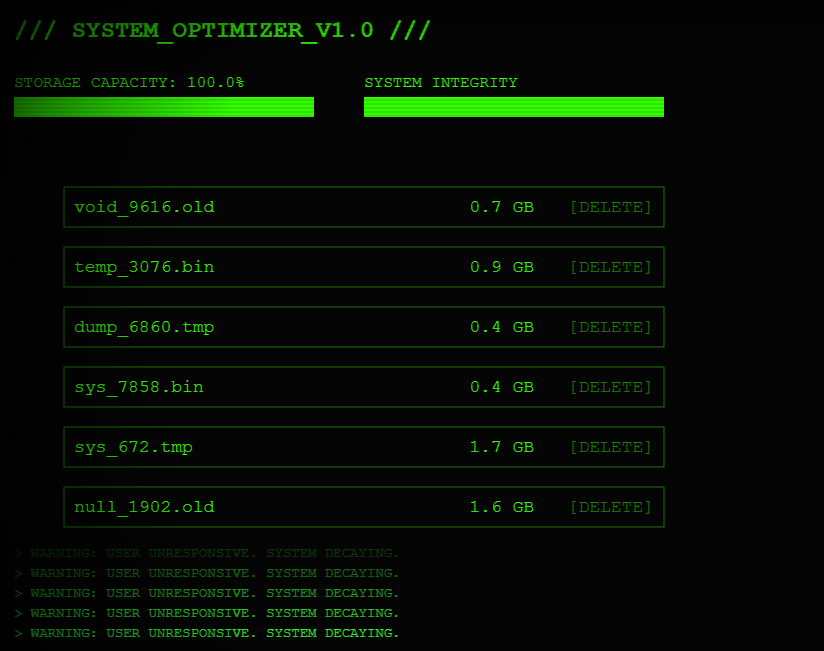Click the 0.7 GB size value
This screenshot has height=651, width=824.
[502, 207]
